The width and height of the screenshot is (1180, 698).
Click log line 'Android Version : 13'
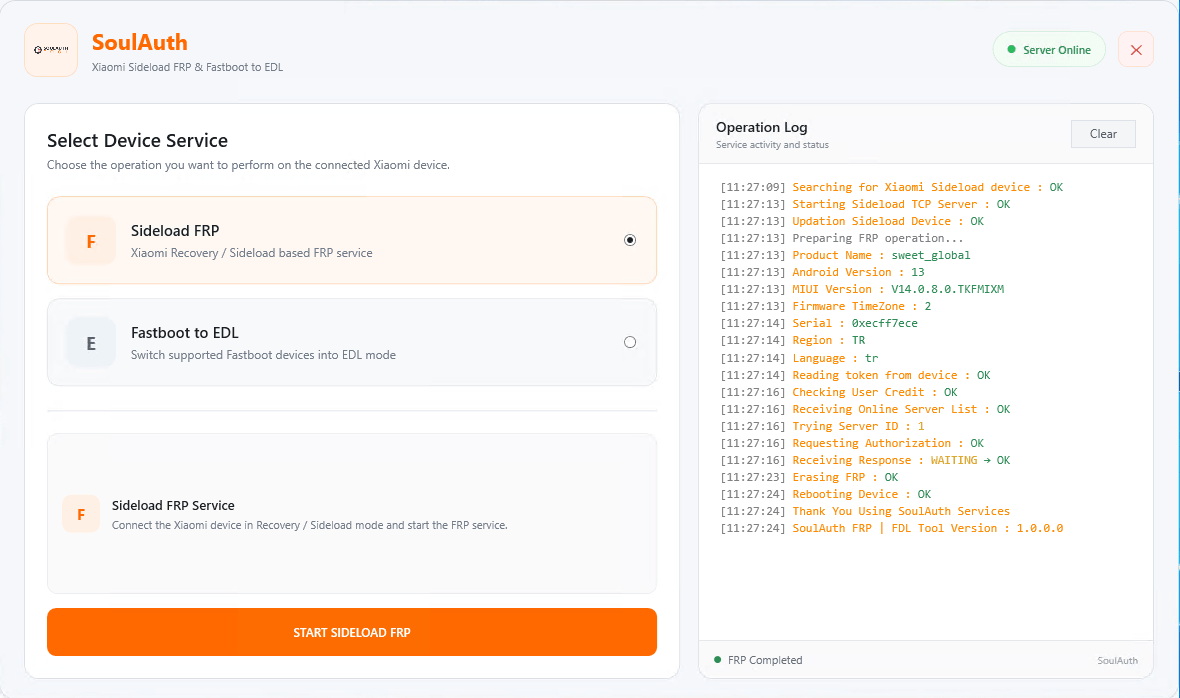coord(822,272)
